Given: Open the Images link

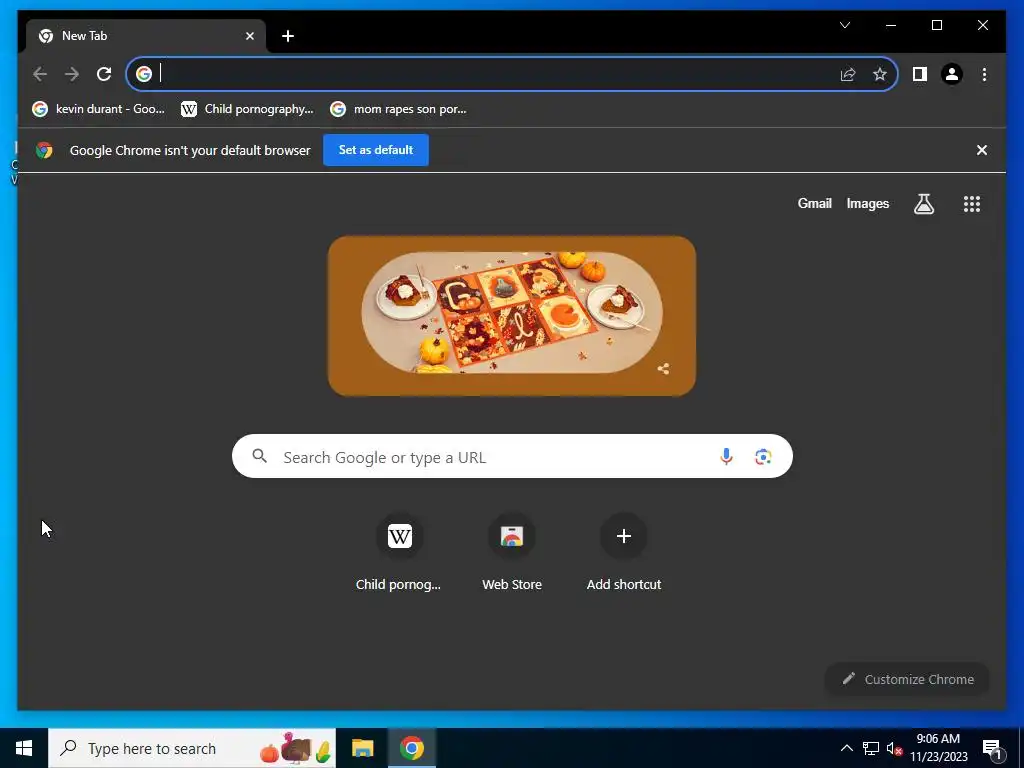Looking at the screenshot, I should (867, 204).
